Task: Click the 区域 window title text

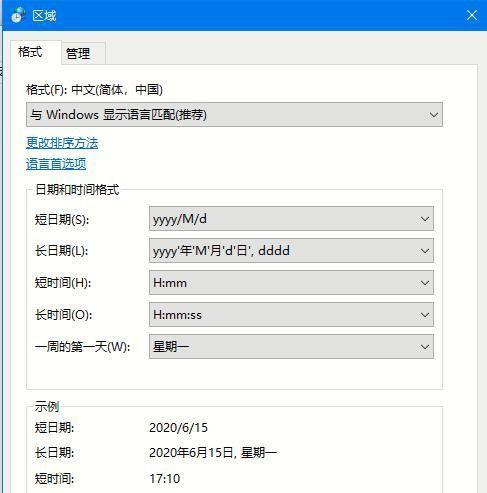Action: 44,15
